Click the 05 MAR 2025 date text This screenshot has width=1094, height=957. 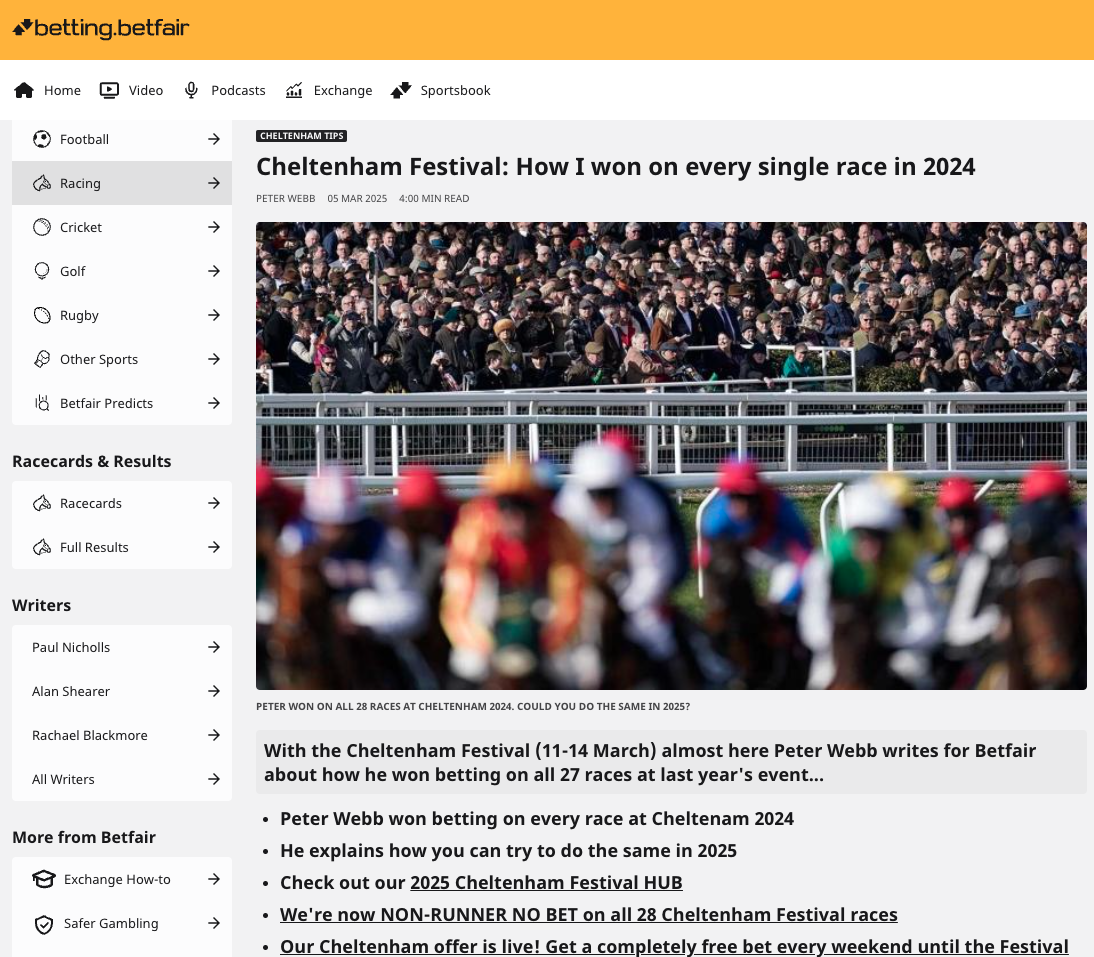tap(357, 198)
